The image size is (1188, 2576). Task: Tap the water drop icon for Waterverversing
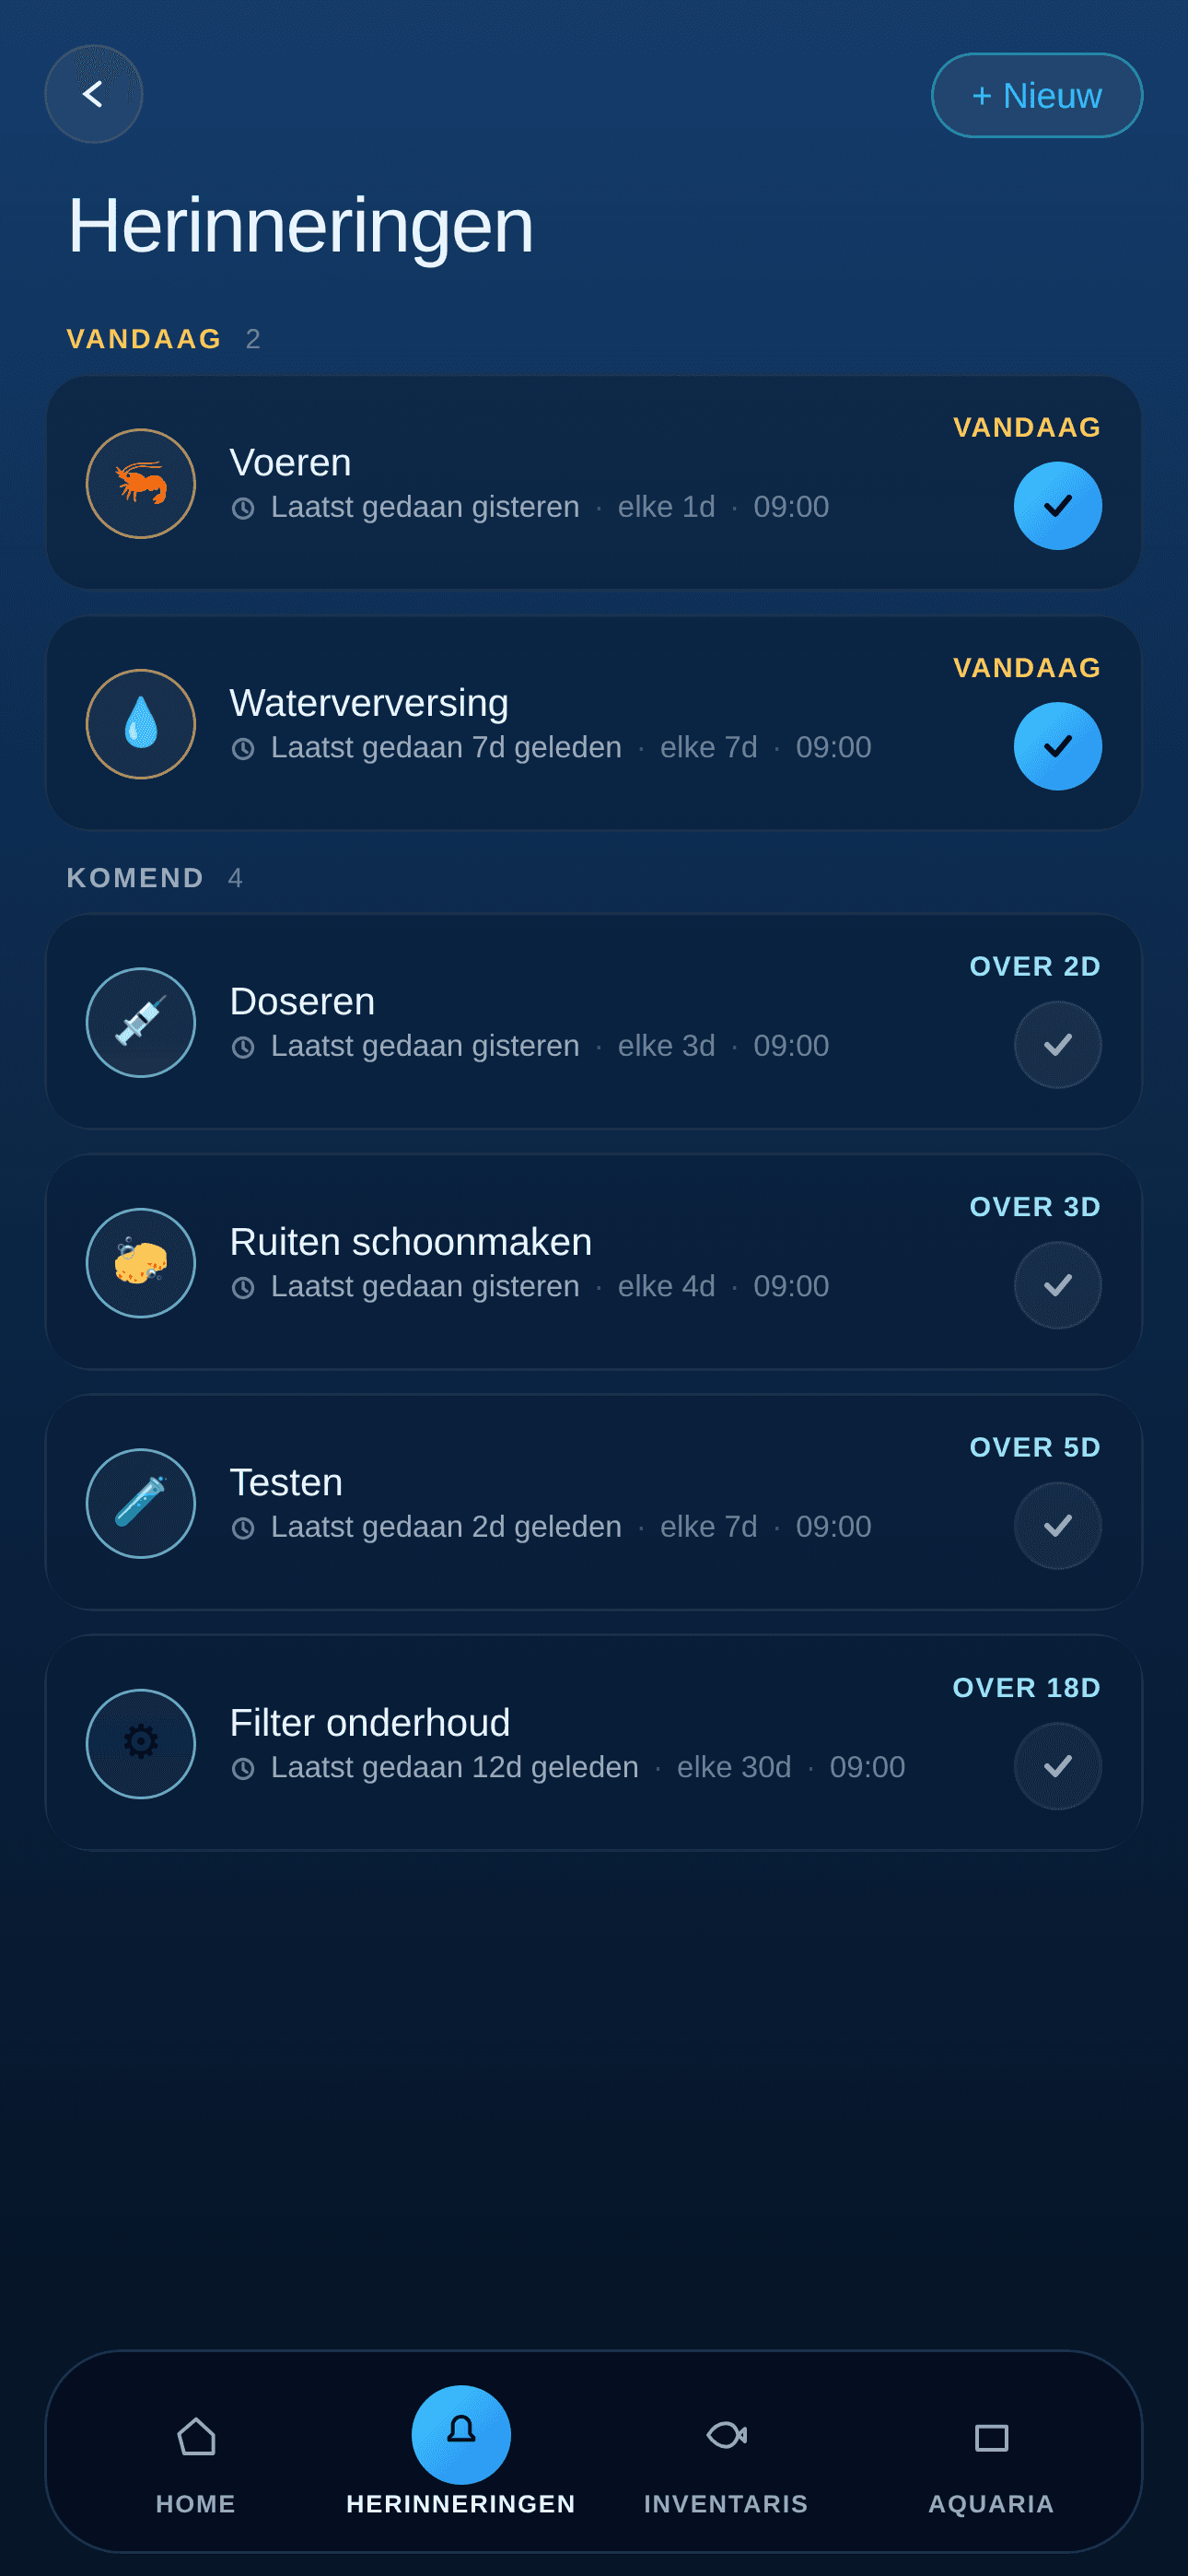tap(141, 724)
